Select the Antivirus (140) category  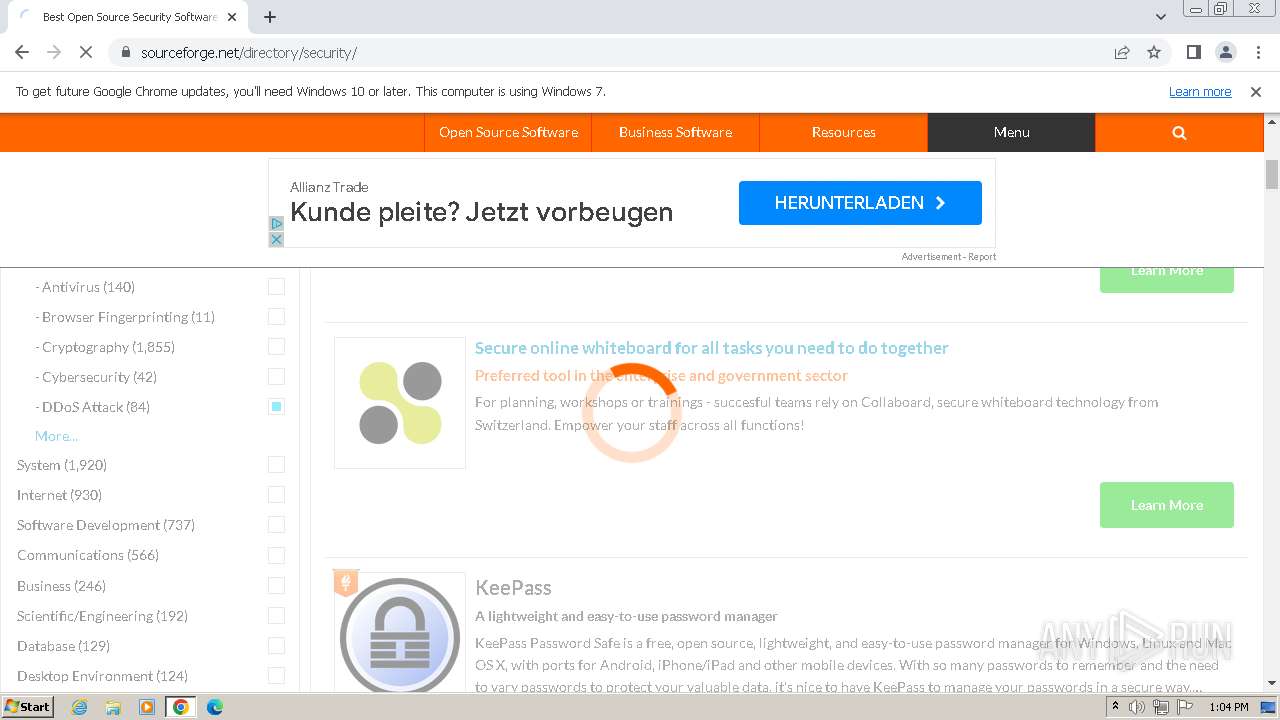click(x=88, y=287)
